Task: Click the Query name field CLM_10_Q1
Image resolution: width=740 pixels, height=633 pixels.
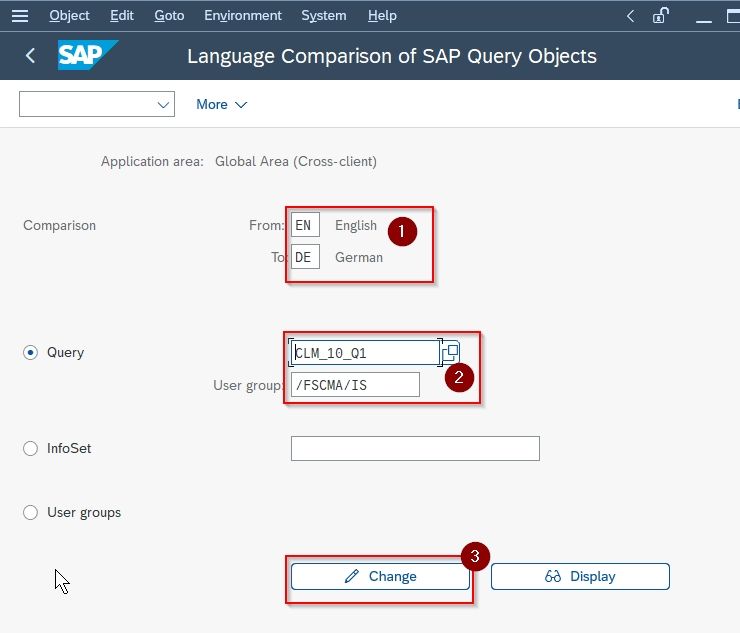Action: click(365, 353)
